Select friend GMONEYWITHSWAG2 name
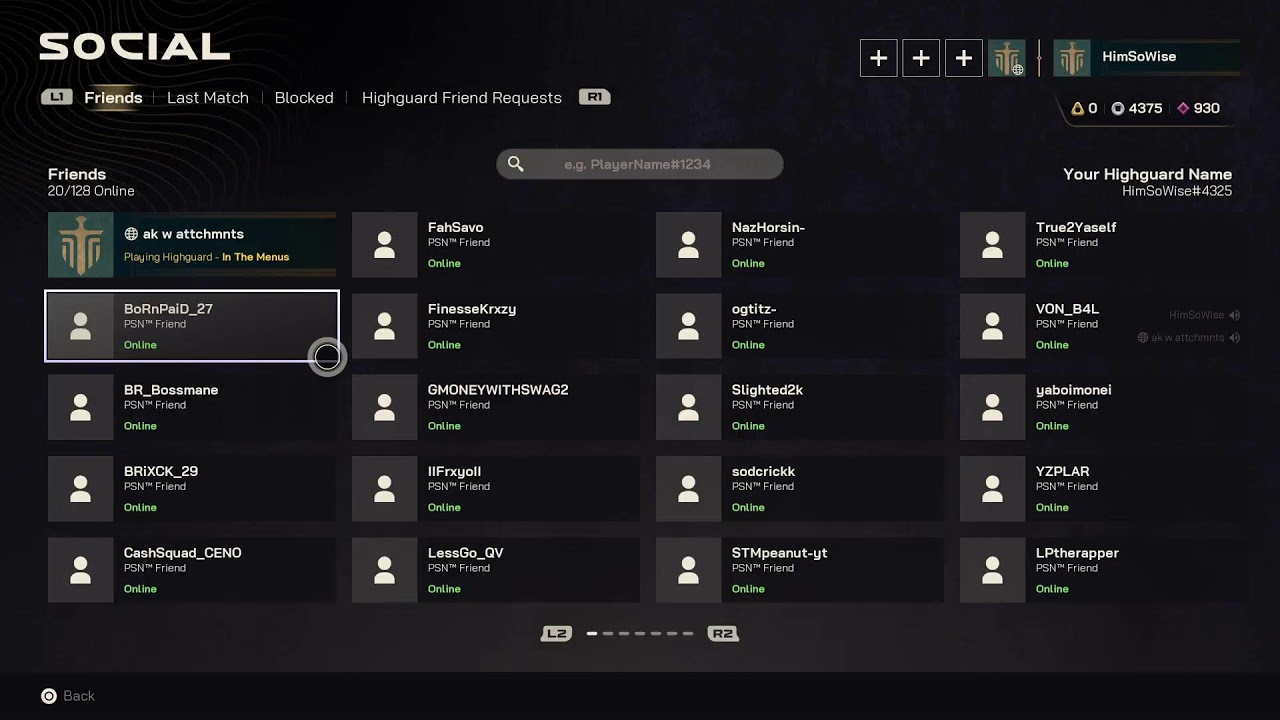 click(x=498, y=390)
